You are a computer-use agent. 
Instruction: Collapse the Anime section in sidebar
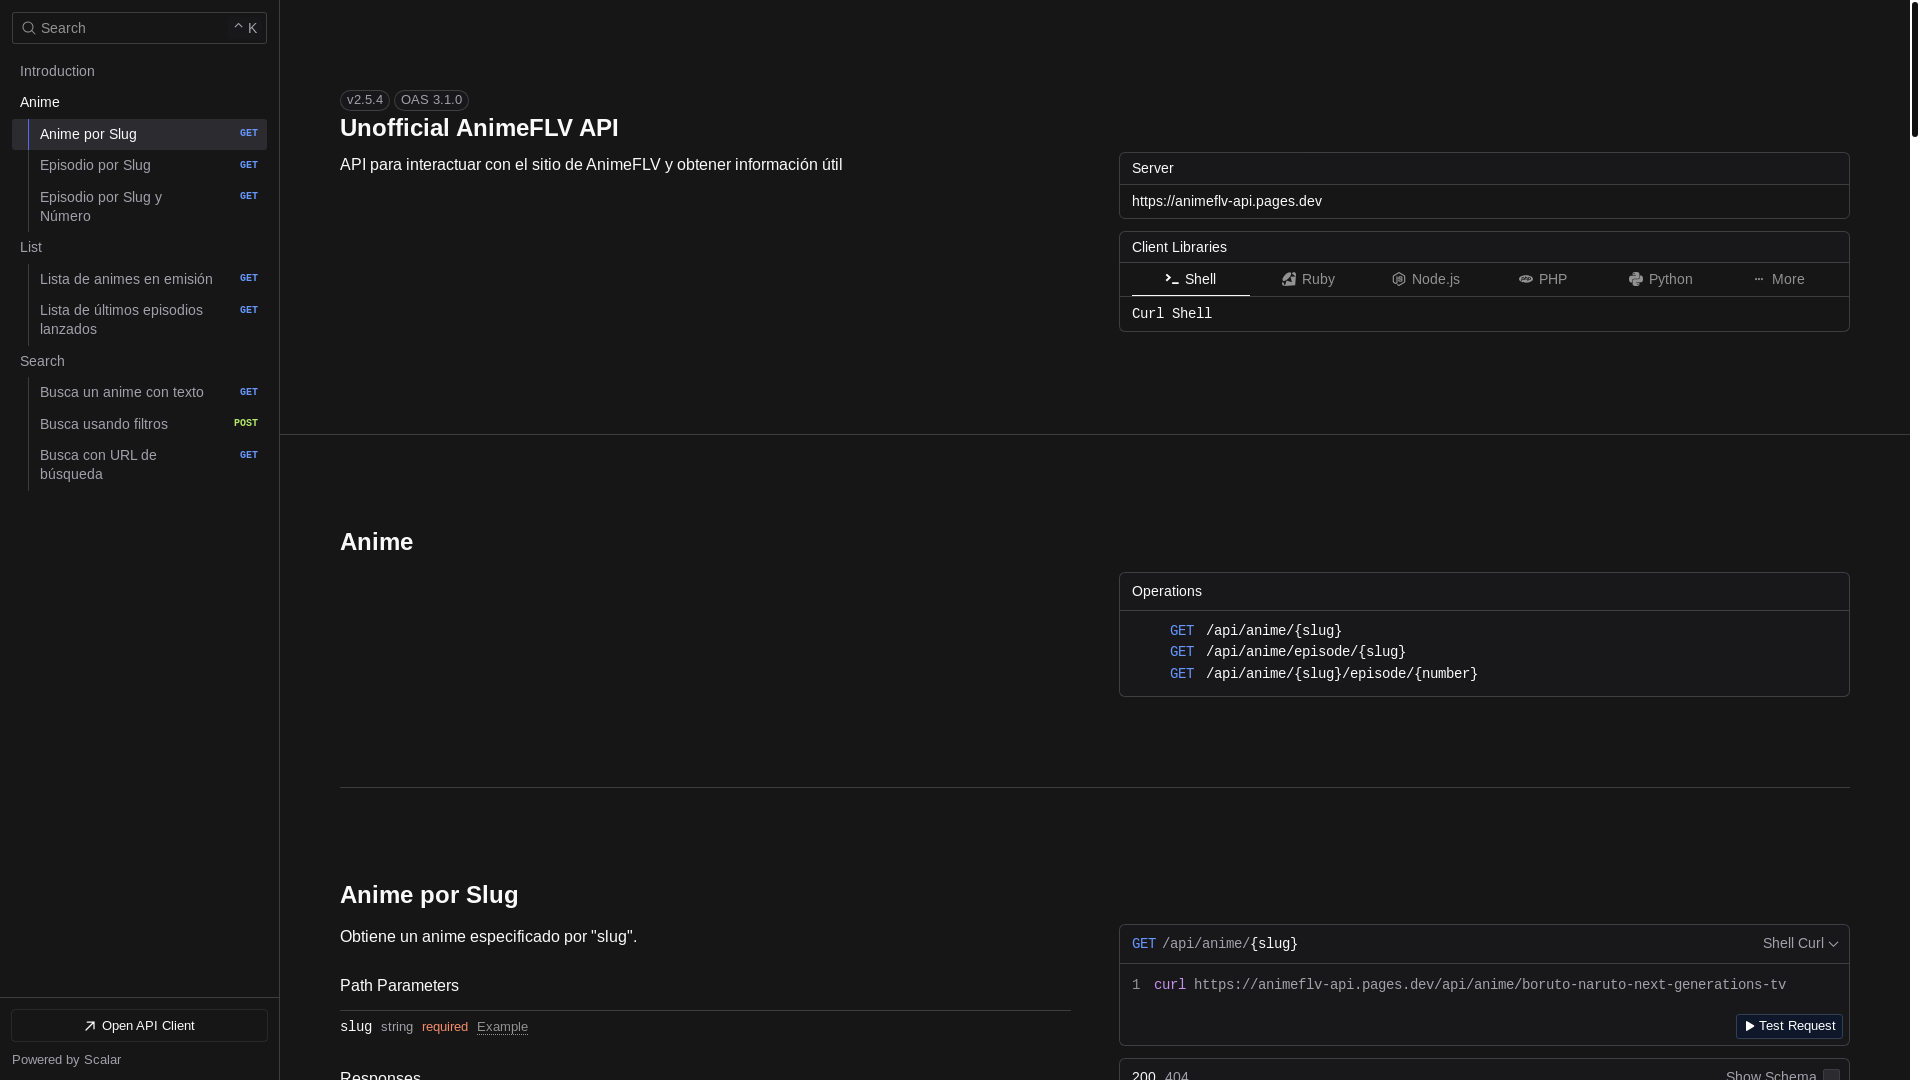click(139, 102)
